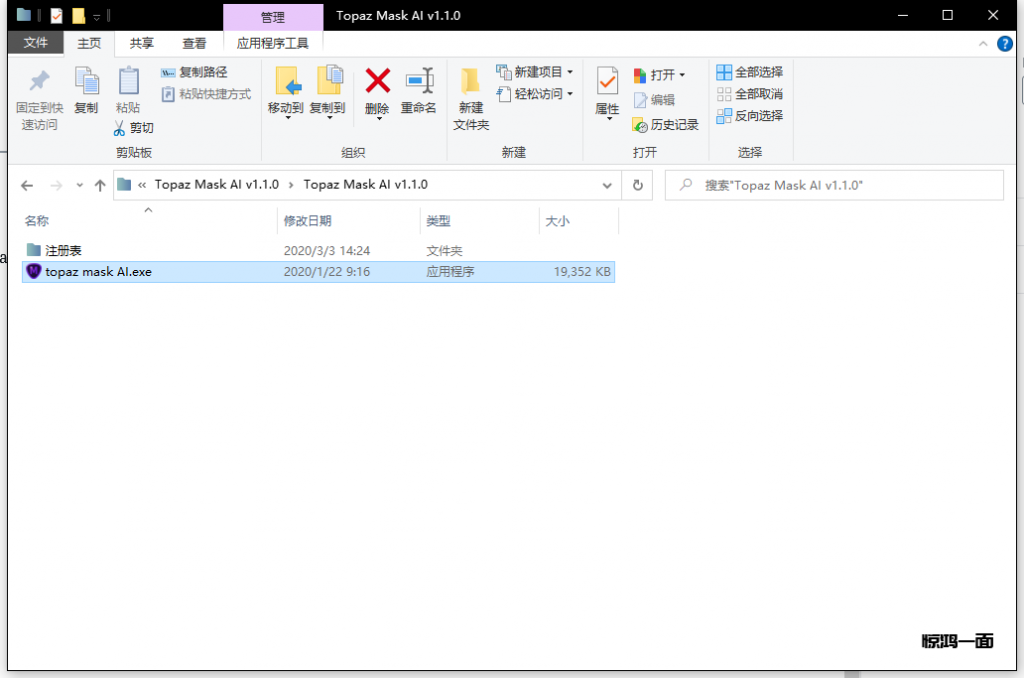Viewport: 1024px width, 678px height.
Task: Click the 历史记录 history button
Action: click(x=666, y=125)
